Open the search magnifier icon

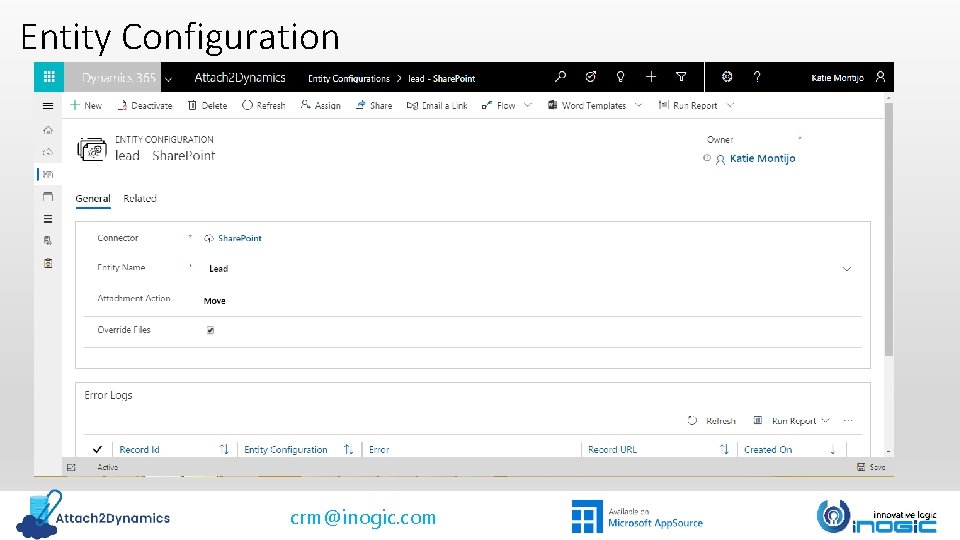(x=560, y=77)
